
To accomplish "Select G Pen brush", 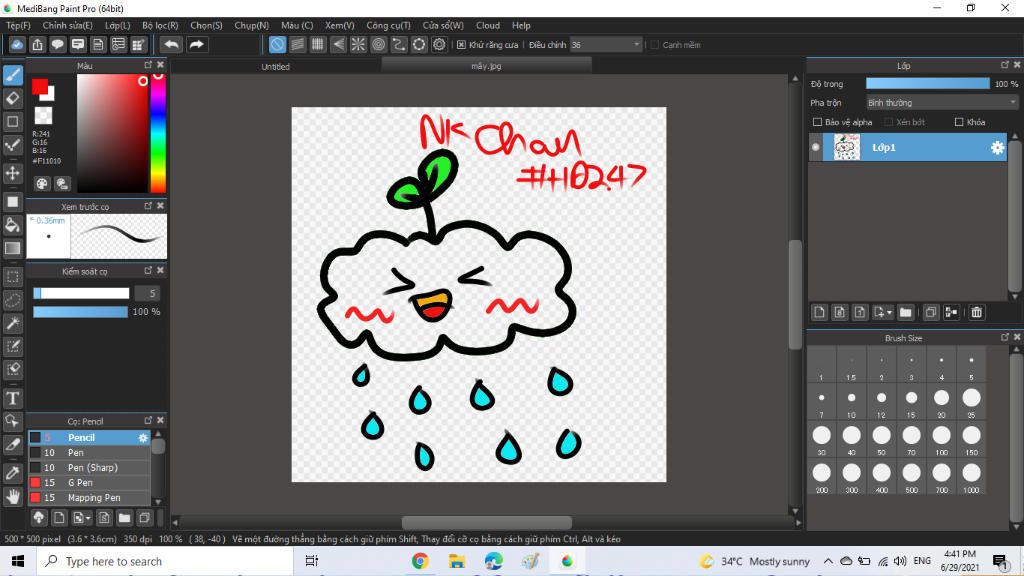I will click(x=89, y=483).
